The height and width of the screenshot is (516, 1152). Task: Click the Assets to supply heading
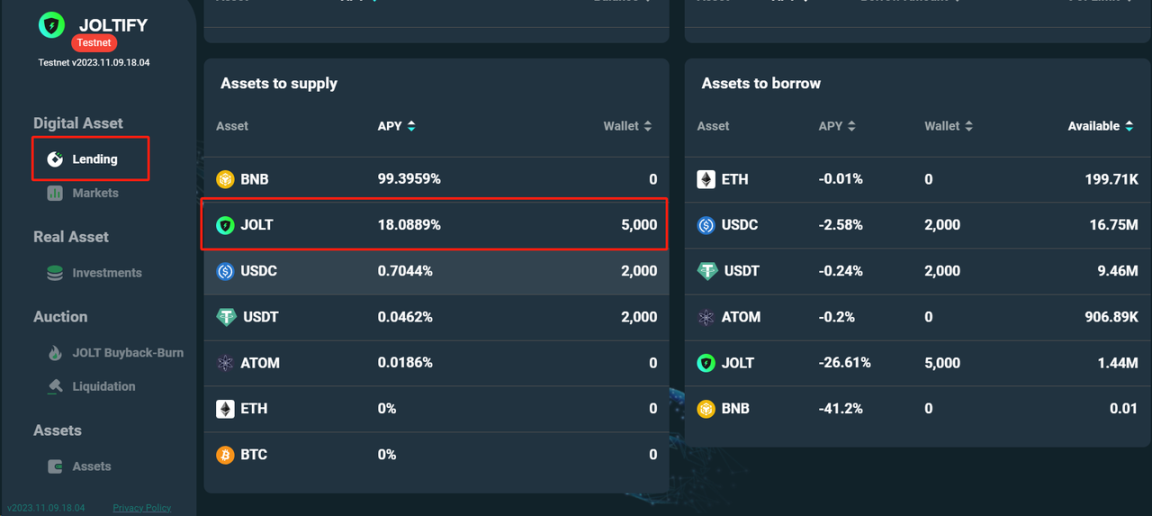tap(278, 84)
